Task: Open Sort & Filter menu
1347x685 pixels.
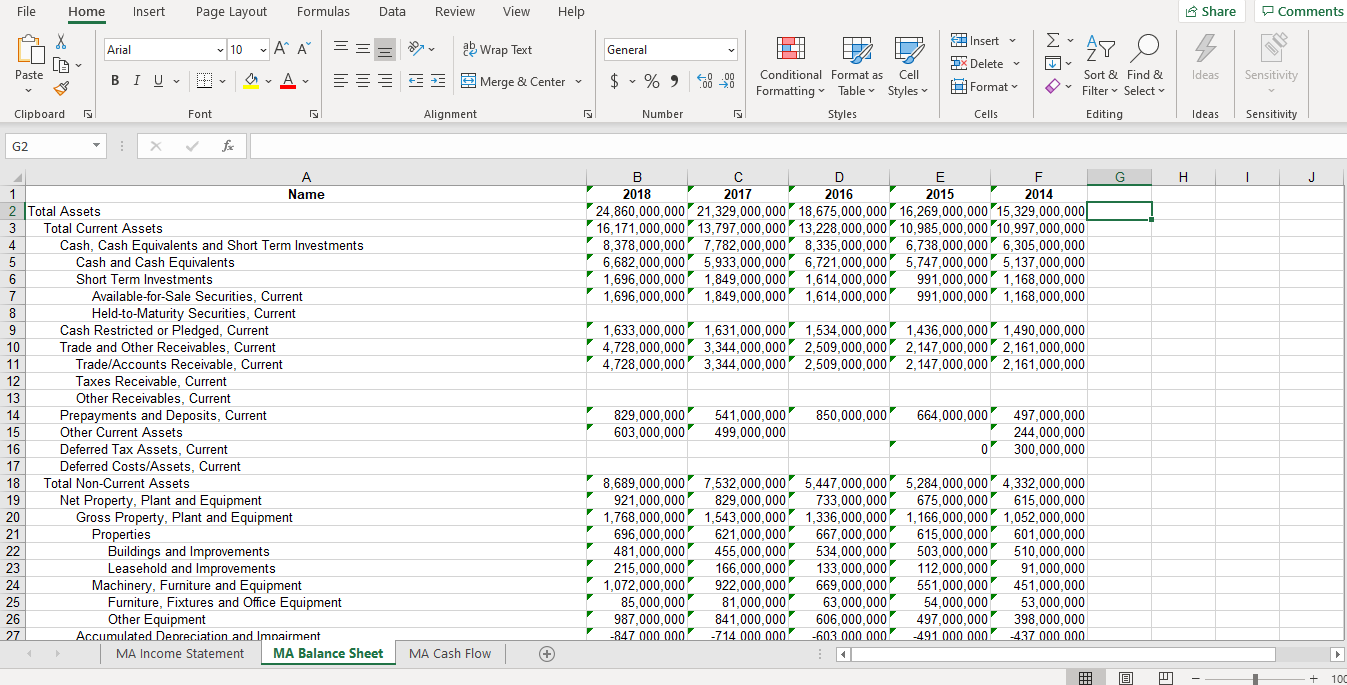Action: [x=1100, y=66]
